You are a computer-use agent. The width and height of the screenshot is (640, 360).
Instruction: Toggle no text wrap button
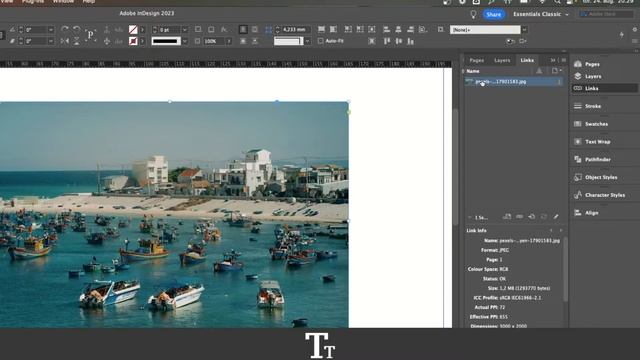pyautogui.click(x=243, y=29)
